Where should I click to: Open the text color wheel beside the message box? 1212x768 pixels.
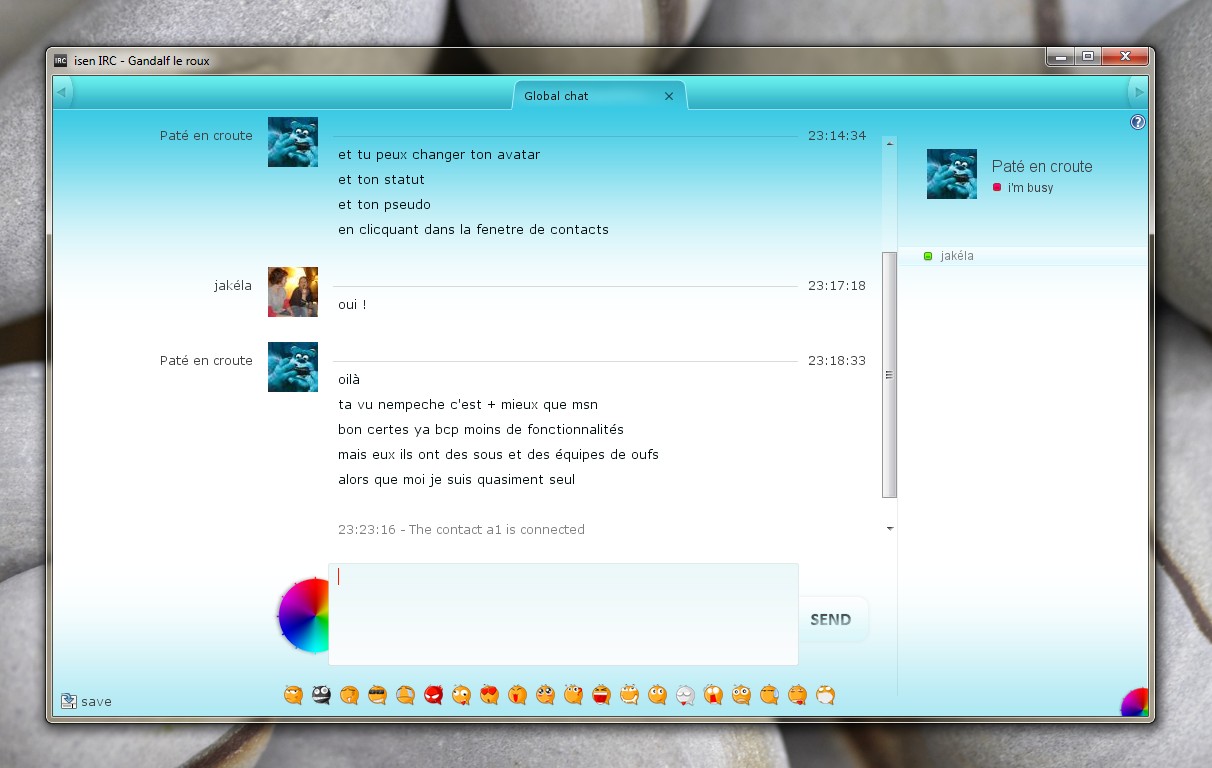[x=303, y=616]
